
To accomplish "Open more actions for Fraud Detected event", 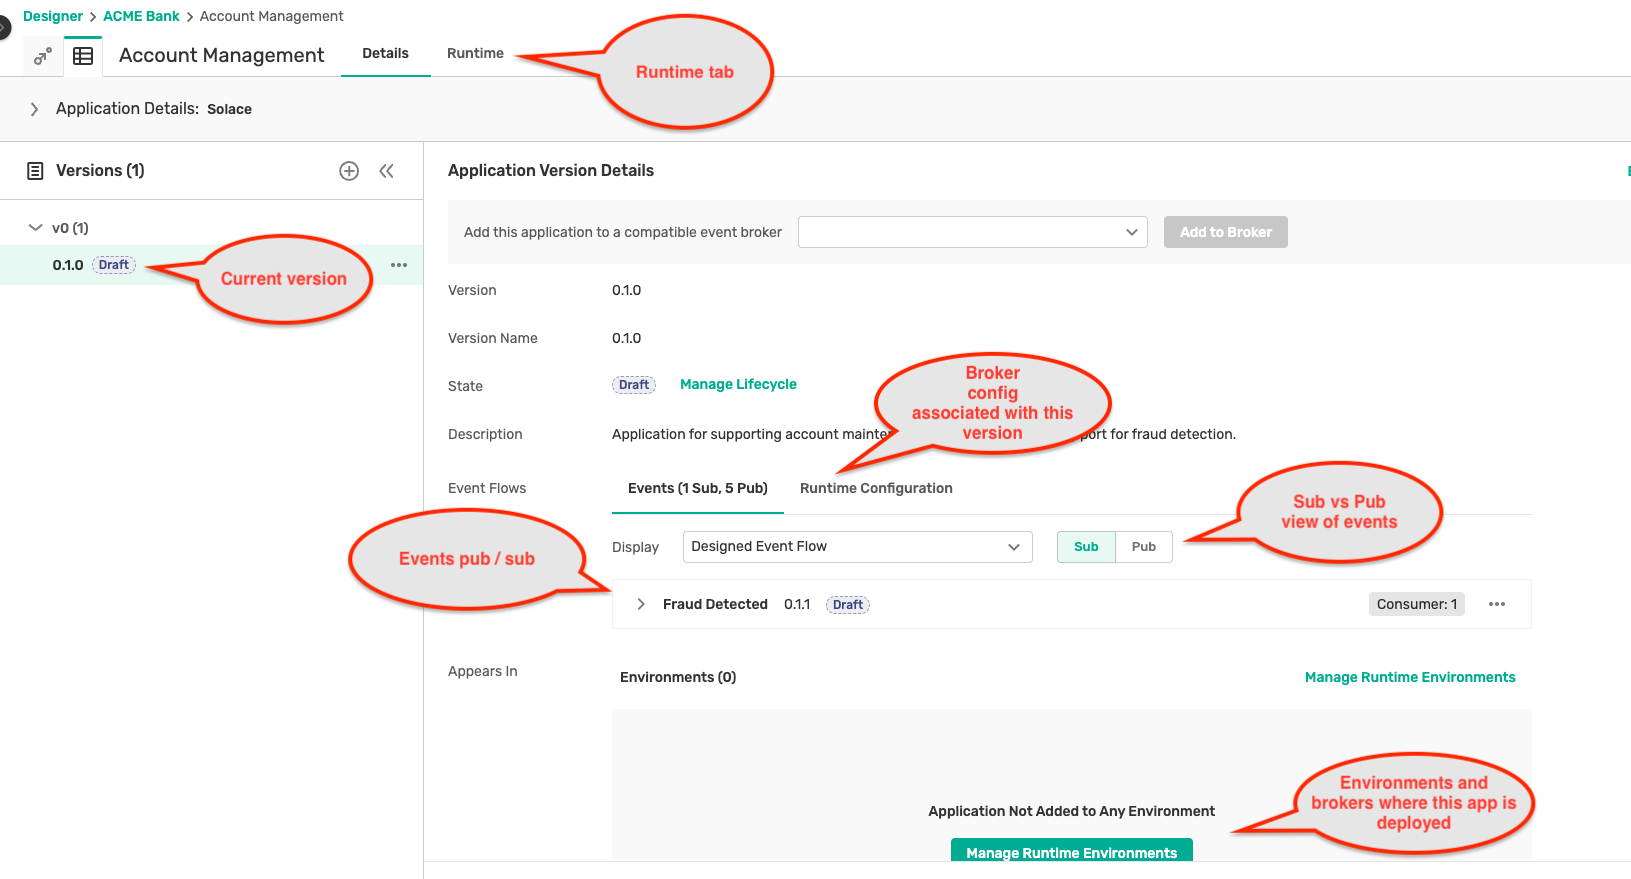I will pos(1496,604).
